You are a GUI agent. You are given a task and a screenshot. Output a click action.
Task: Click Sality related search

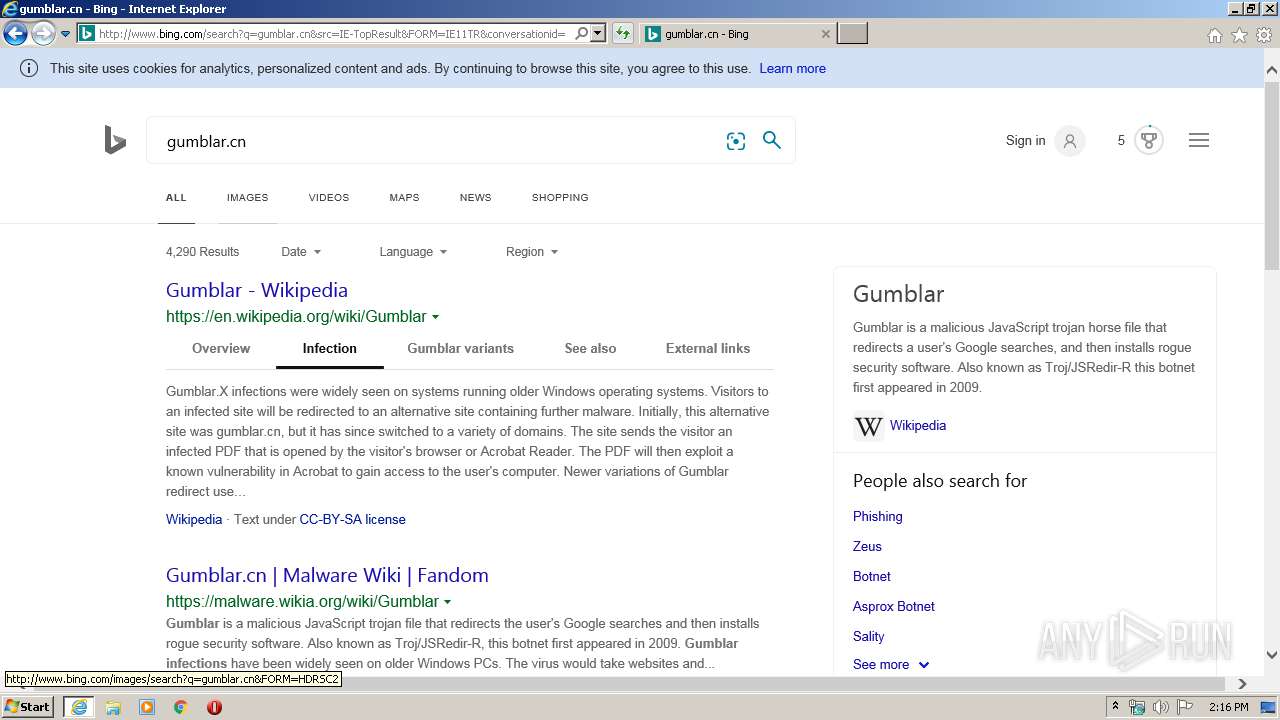[x=869, y=636]
